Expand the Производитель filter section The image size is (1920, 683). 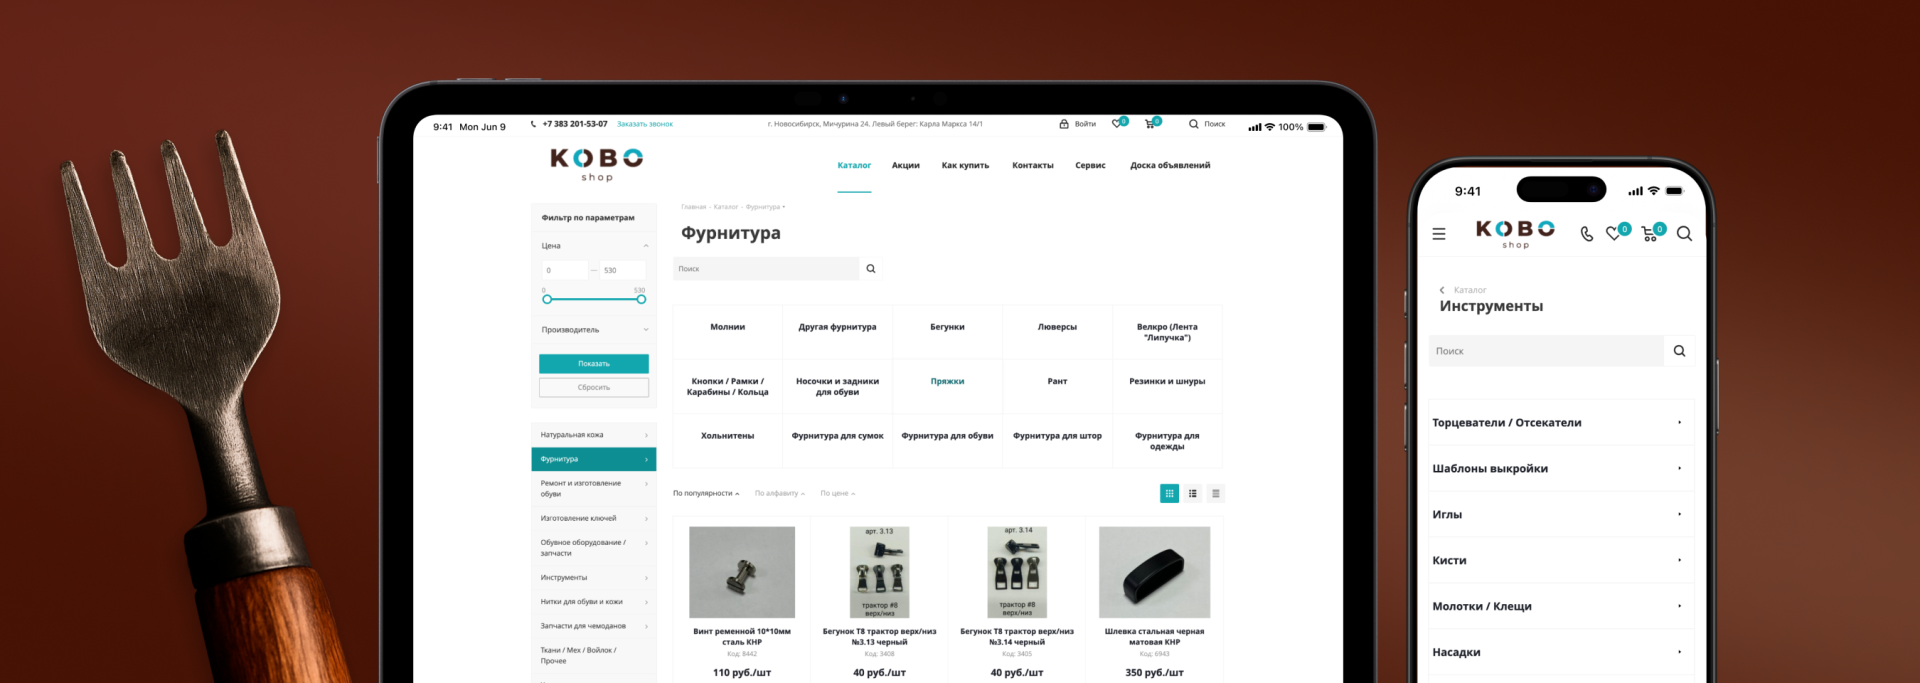645,330
